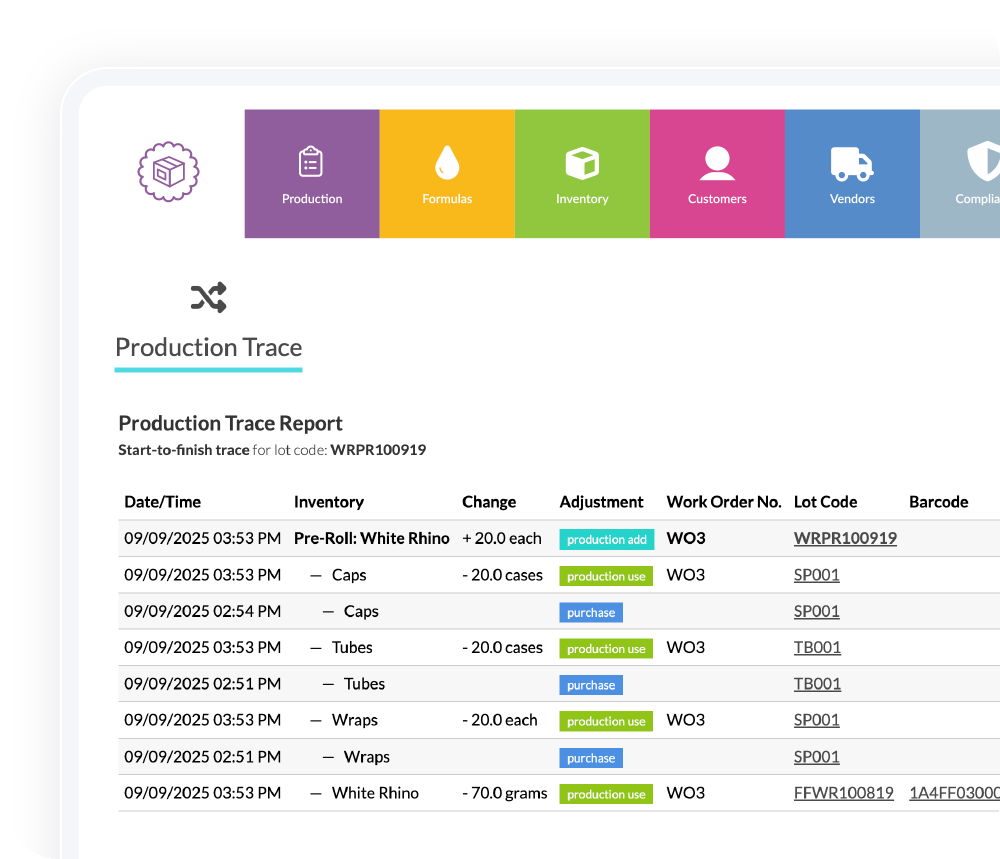Click the Inventory column header
The height and width of the screenshot is (859, 1000).
click(x=329, y=502)
